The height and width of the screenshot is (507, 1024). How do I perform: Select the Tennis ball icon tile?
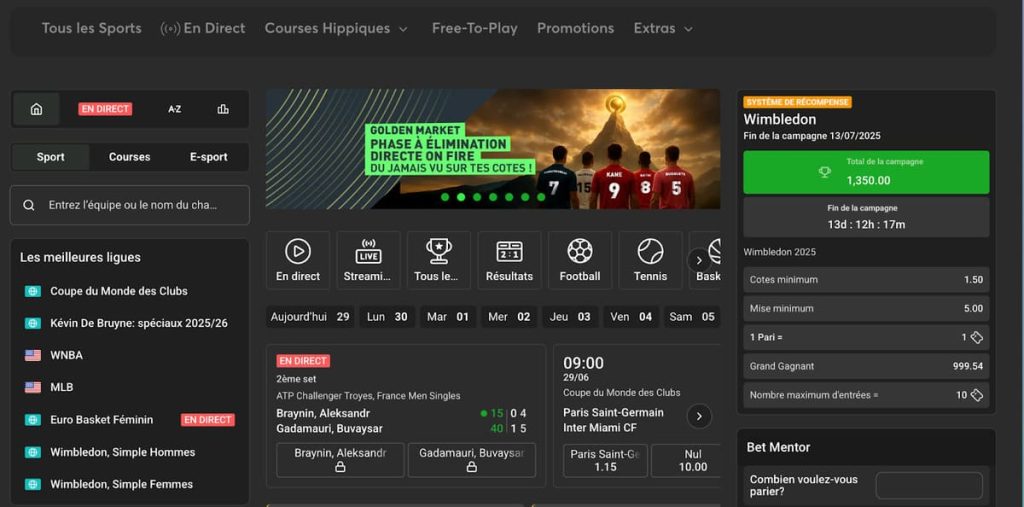pyautogui.click(x=650, y=260)
